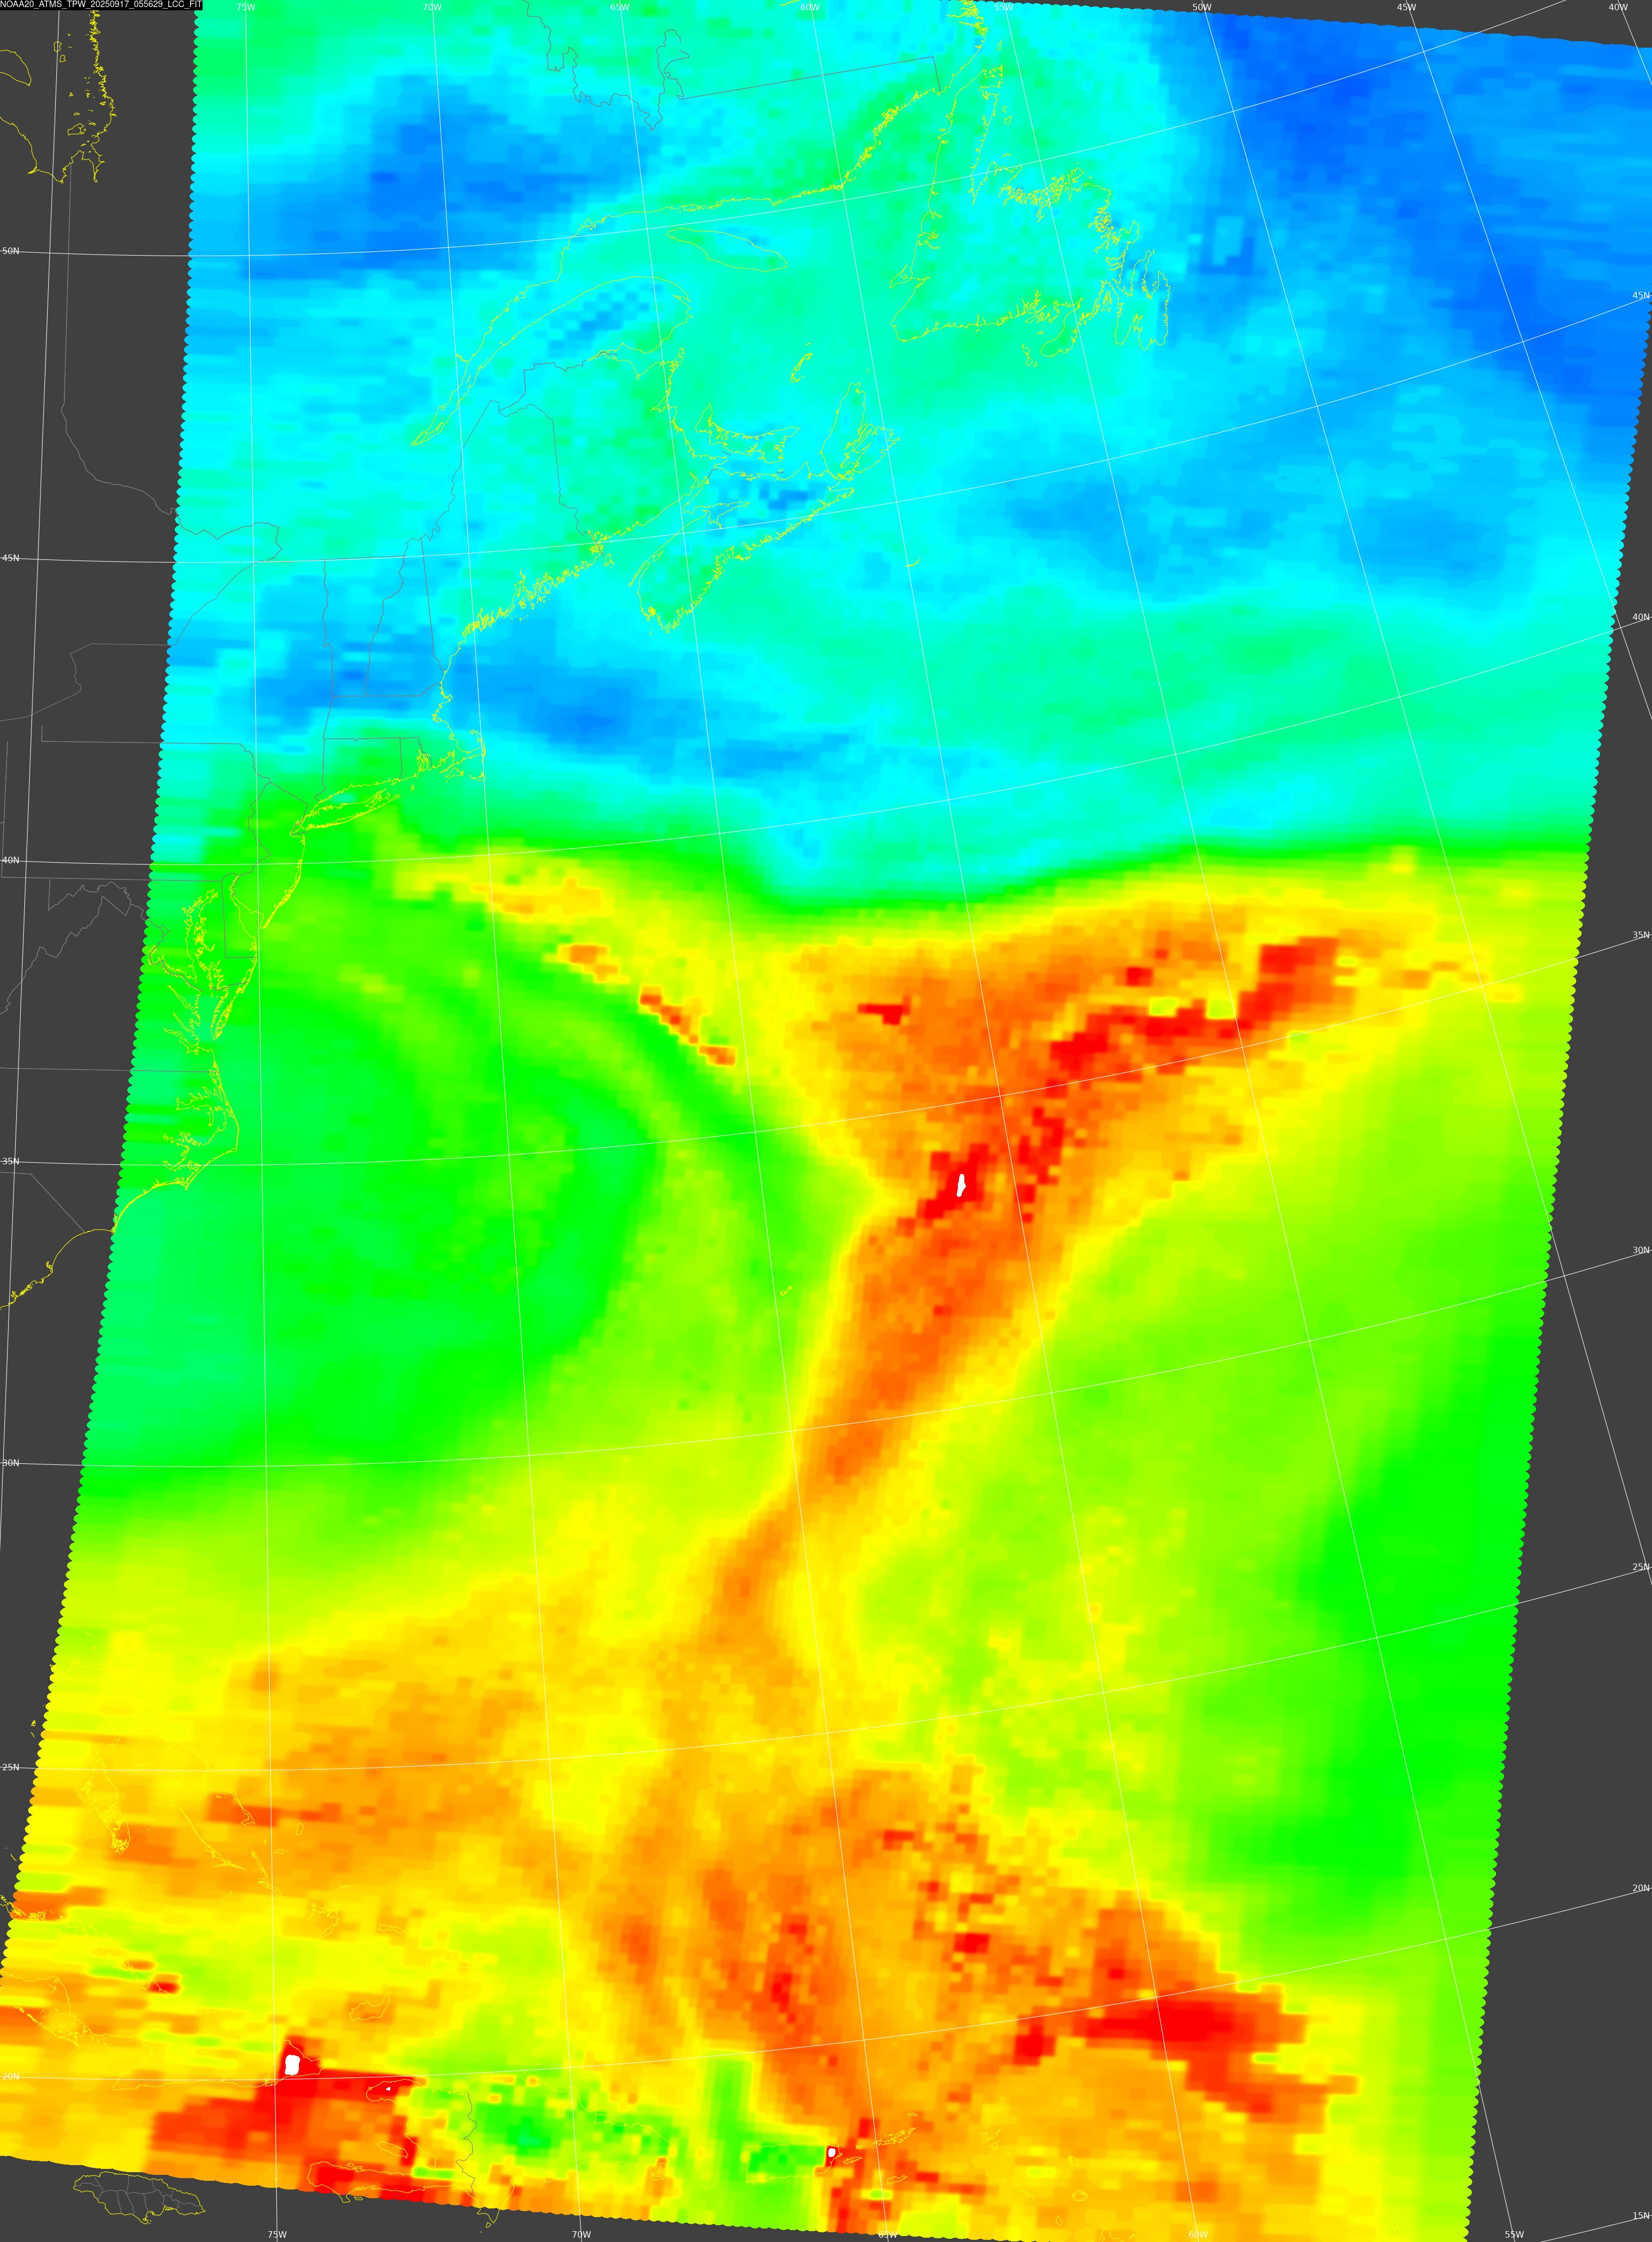Click the 45W longitude label
This screenshot has width=1652, height=2242.
[x=1406, y=7]
